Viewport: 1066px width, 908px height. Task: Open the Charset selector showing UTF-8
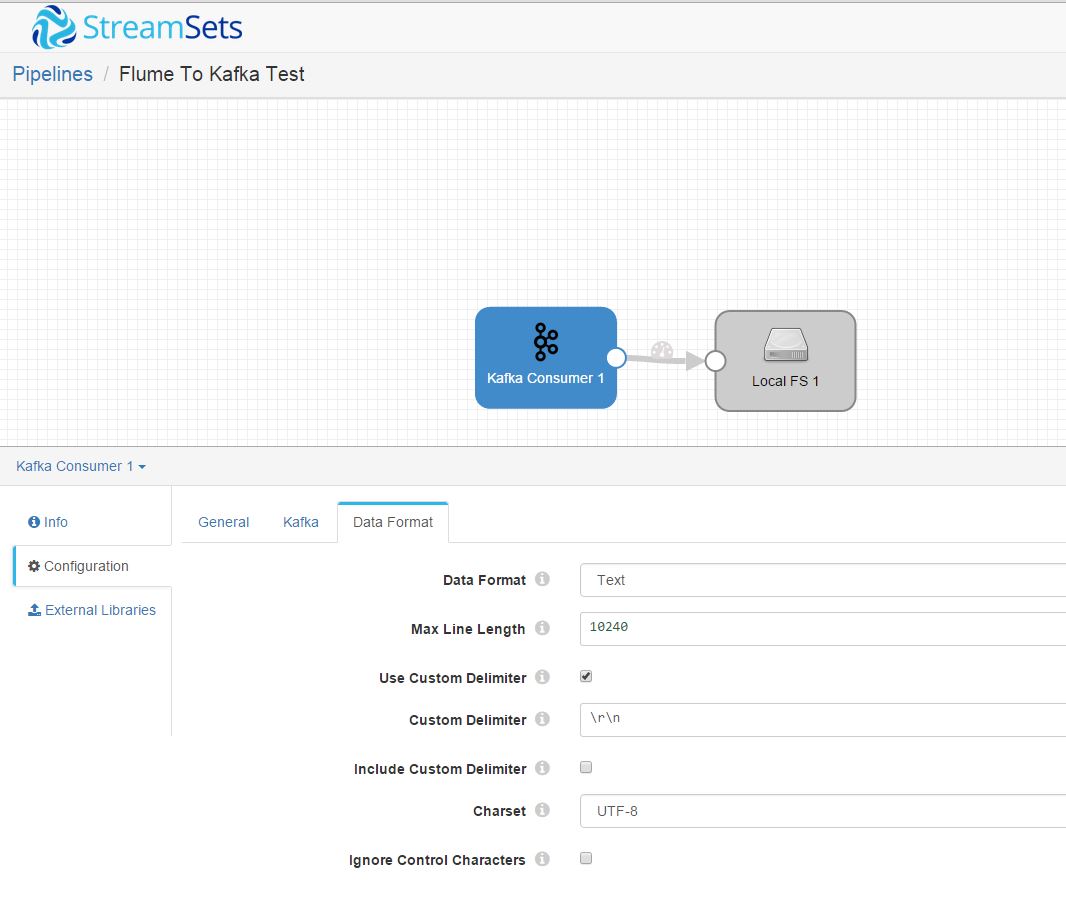tap(820, 811)
